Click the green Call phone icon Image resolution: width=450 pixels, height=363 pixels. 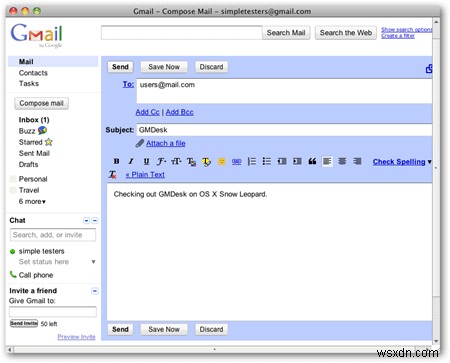tap(13, 275)
